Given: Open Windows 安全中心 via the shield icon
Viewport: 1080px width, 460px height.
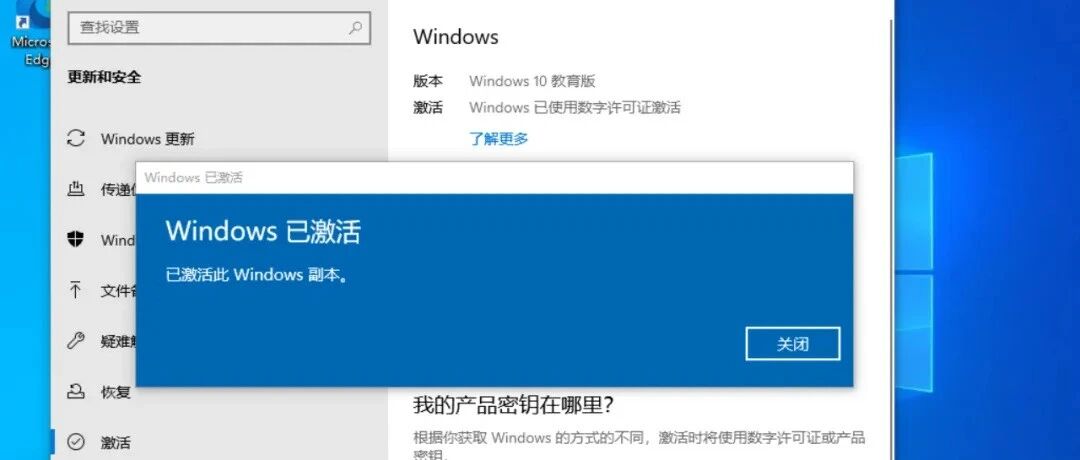Looking at the screenshot, I should tap(75, 240).
